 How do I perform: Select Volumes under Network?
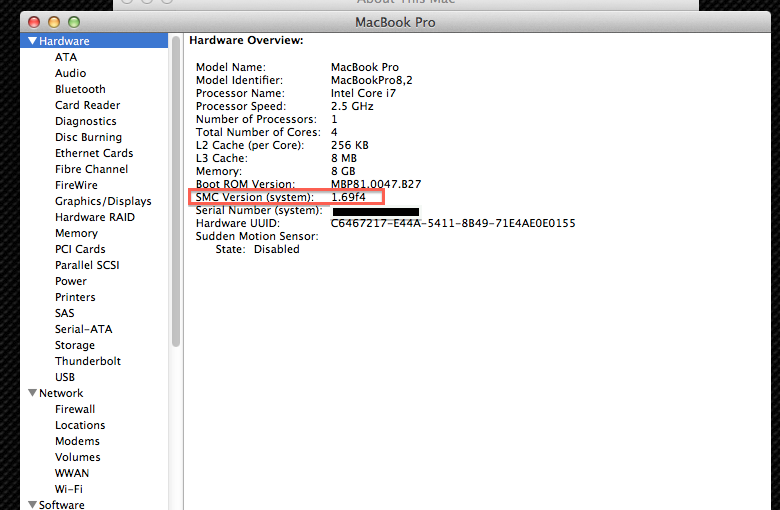(x=78, y=457)
